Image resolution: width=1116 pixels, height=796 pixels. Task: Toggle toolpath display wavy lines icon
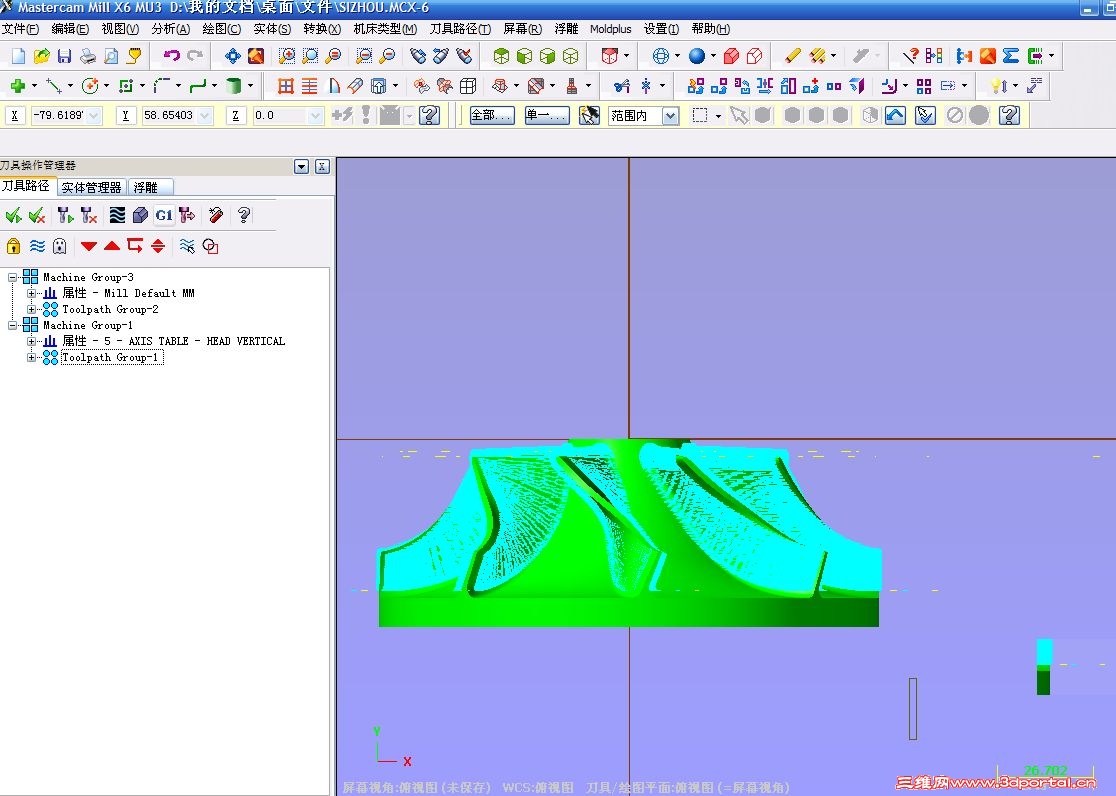[x=37, y=246]
